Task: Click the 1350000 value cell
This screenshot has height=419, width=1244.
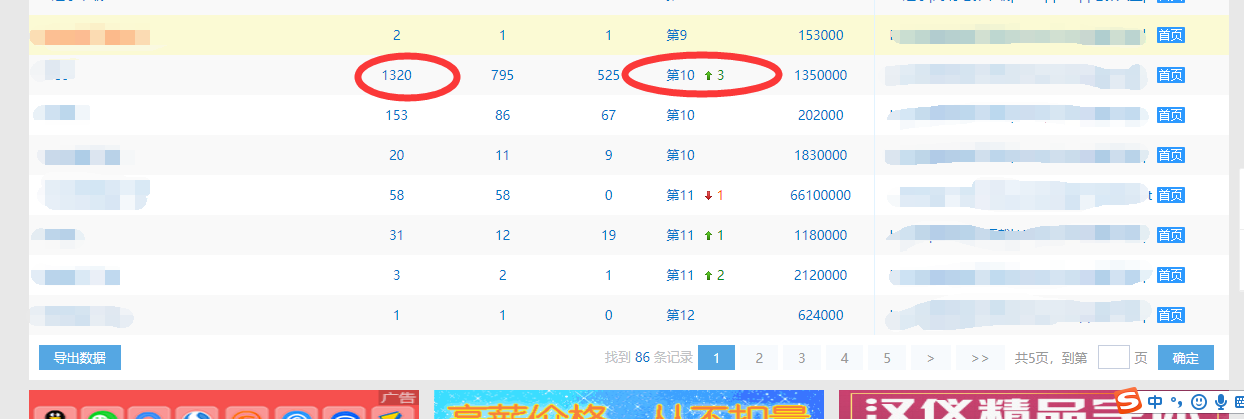Action: 820,75
